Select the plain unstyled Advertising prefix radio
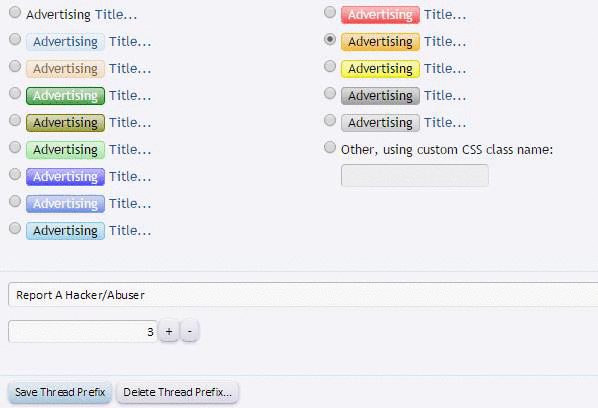Screen dimensions: 598x408 tap(15, 13)
